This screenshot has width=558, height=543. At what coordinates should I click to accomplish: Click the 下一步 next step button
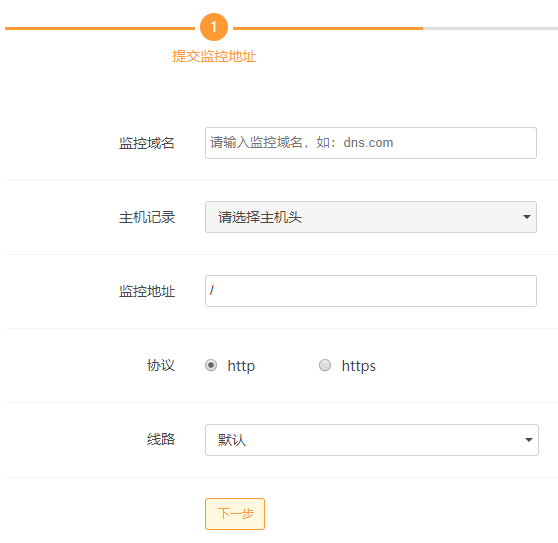[235, 514]
